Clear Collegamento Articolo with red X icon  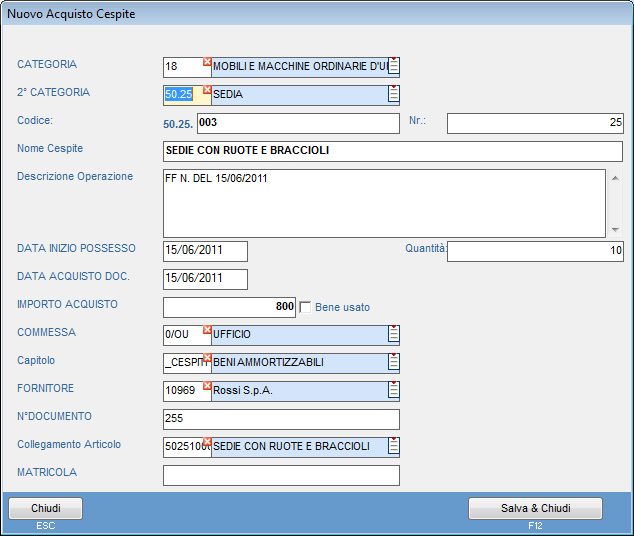(207, 441)
